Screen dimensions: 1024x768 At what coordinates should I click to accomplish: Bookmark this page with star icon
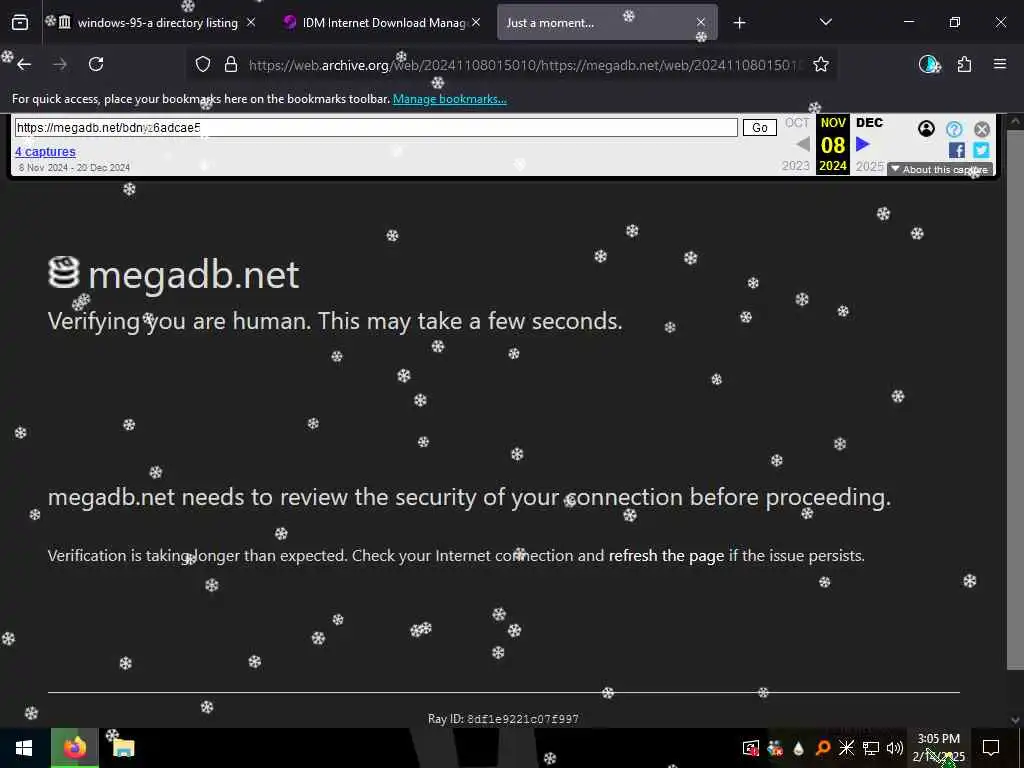point(821,64)
